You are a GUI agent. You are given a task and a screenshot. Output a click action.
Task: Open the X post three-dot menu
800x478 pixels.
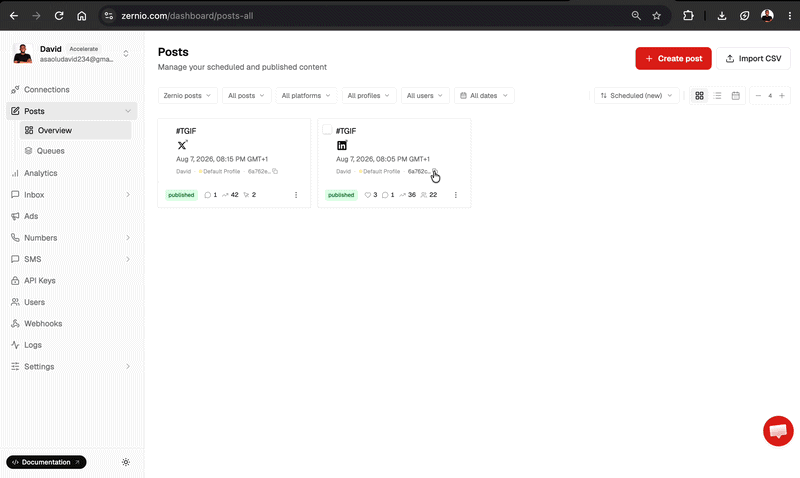coord(296,195)
